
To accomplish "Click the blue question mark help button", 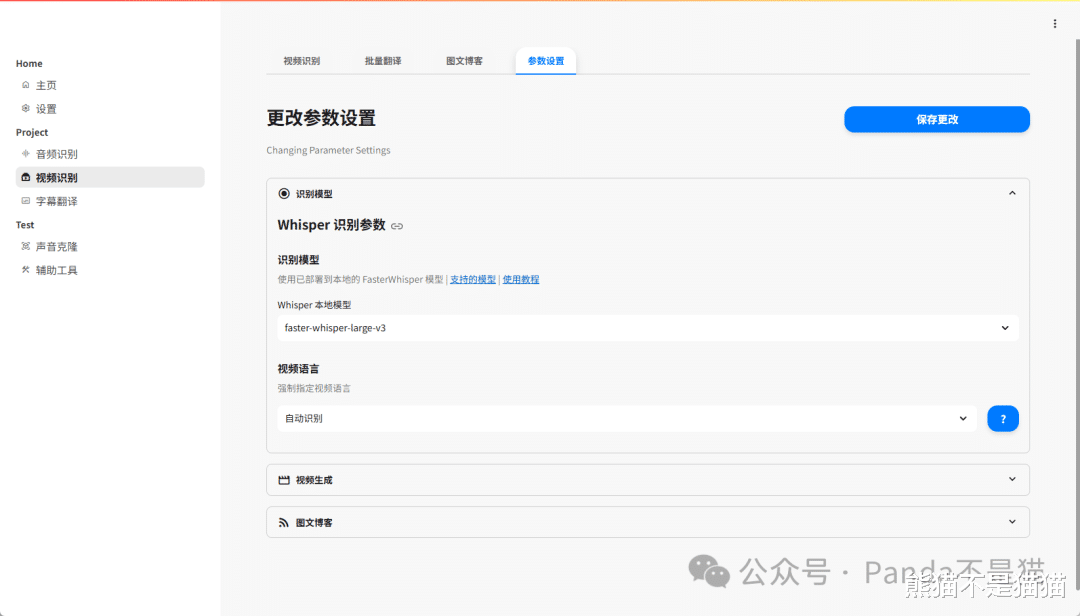I will pyautogui.click(x=1003, y=418).
